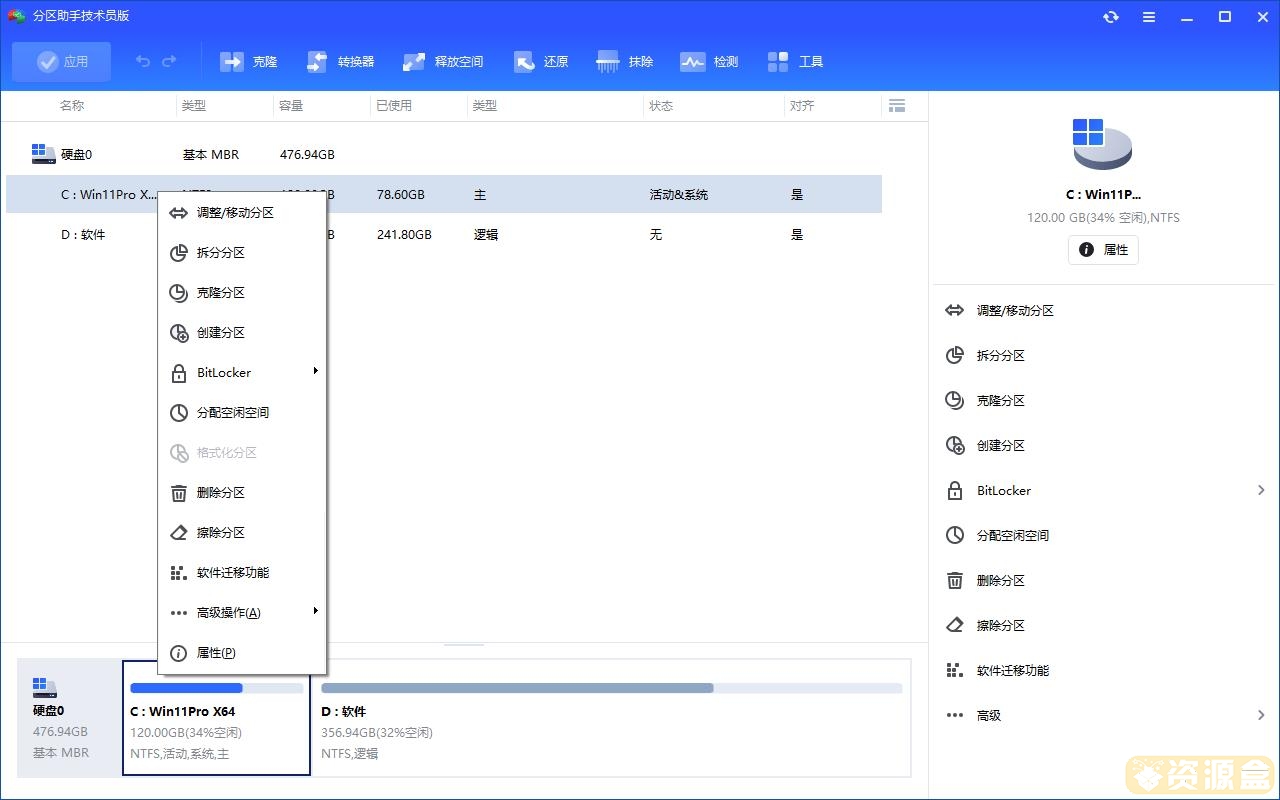
Task: Click the 名称 column header
Action: click(x=72, y=105)
